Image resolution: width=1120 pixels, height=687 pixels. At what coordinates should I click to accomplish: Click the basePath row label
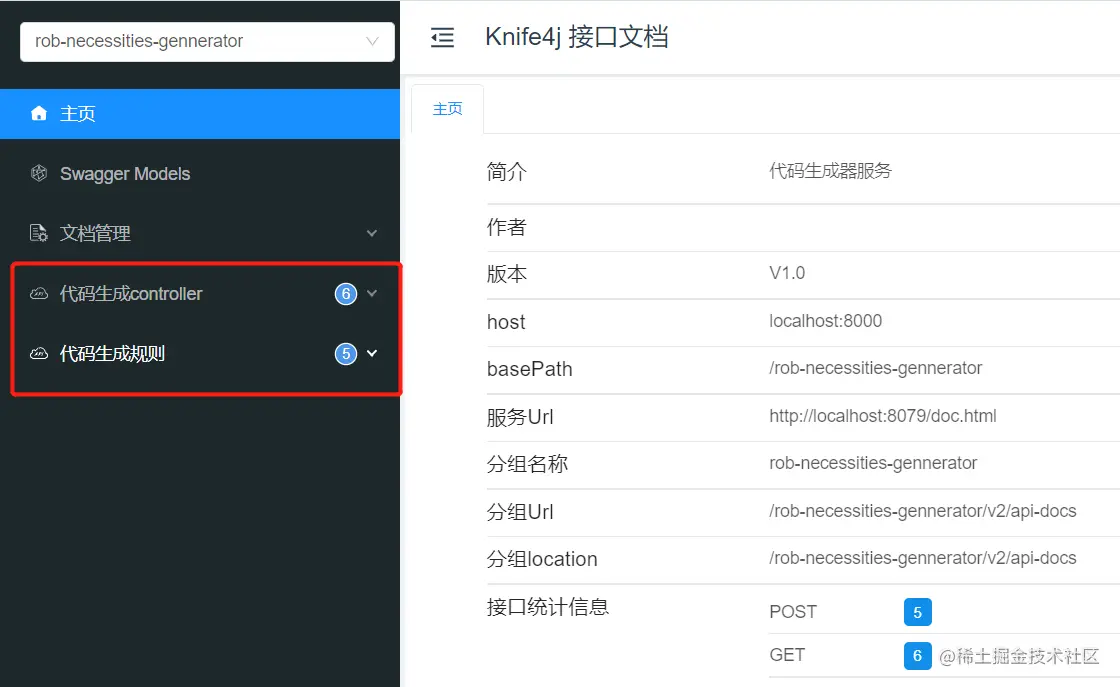point(529,369)
